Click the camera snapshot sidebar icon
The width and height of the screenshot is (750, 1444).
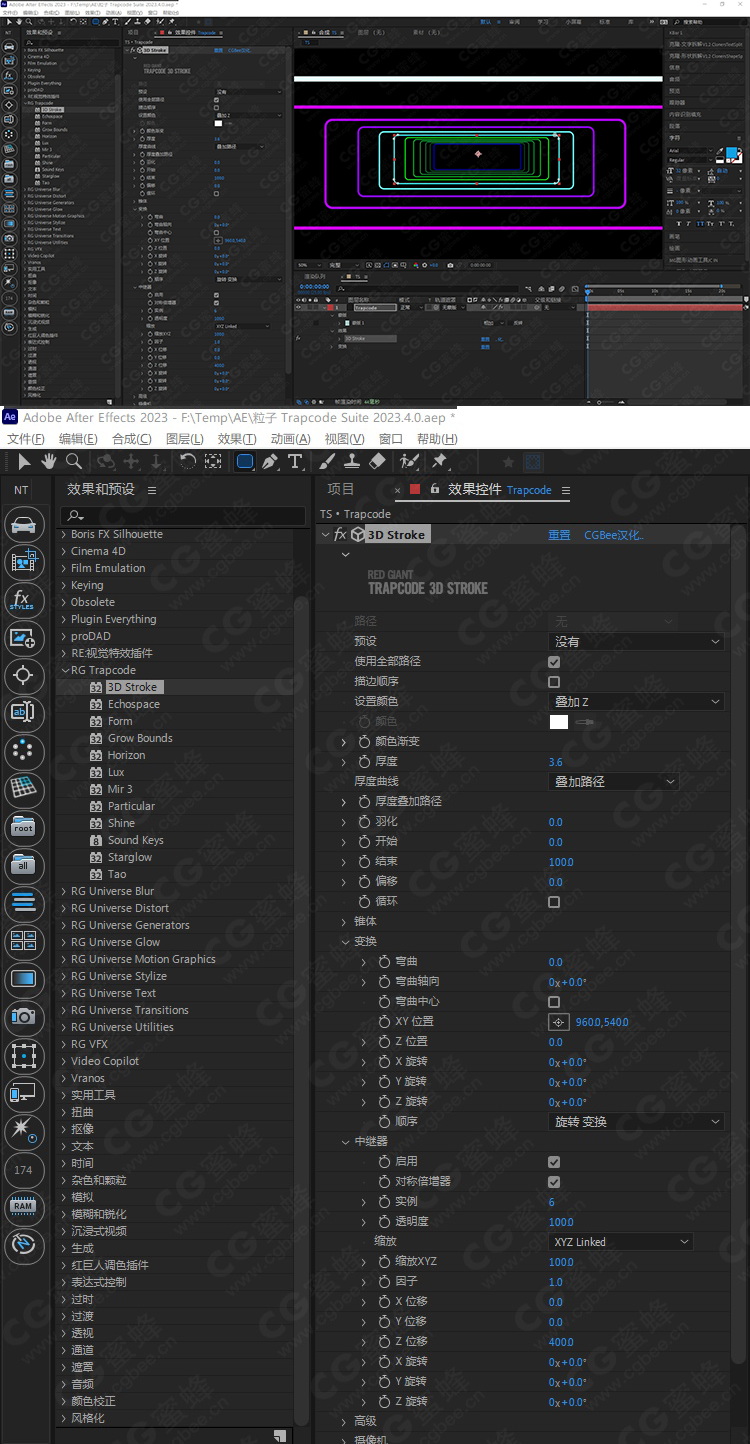[23, 1017]
